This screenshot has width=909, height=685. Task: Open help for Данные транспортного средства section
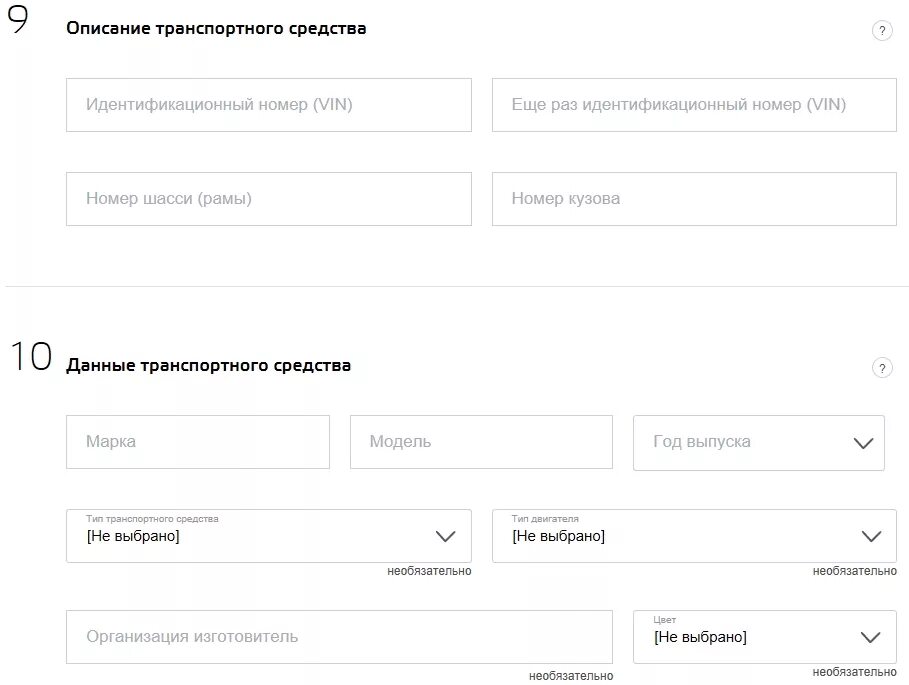(881, 368)
